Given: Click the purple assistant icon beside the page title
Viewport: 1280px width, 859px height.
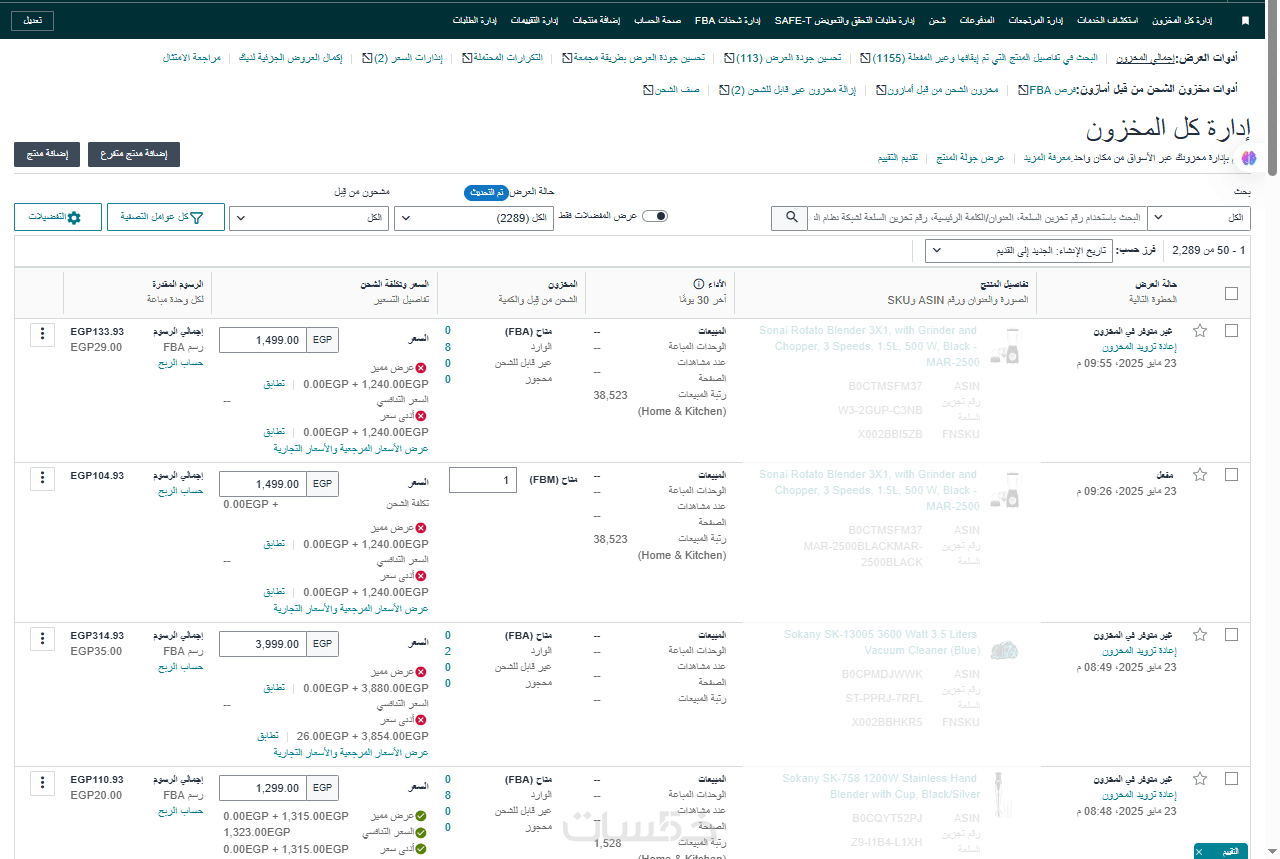Looking at the screenshot, I should click(x=1248, y=158).
